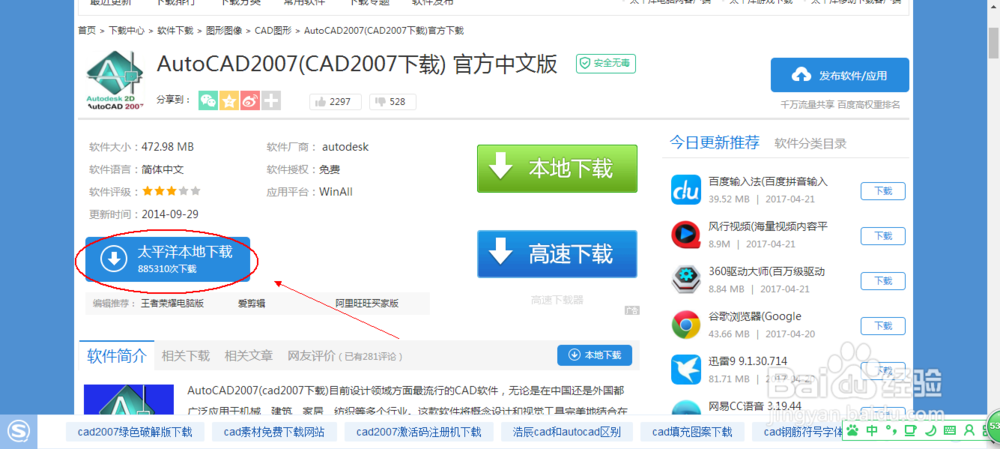
Task: Click Baidu Input Method app icon
Action: pos(686,190)
